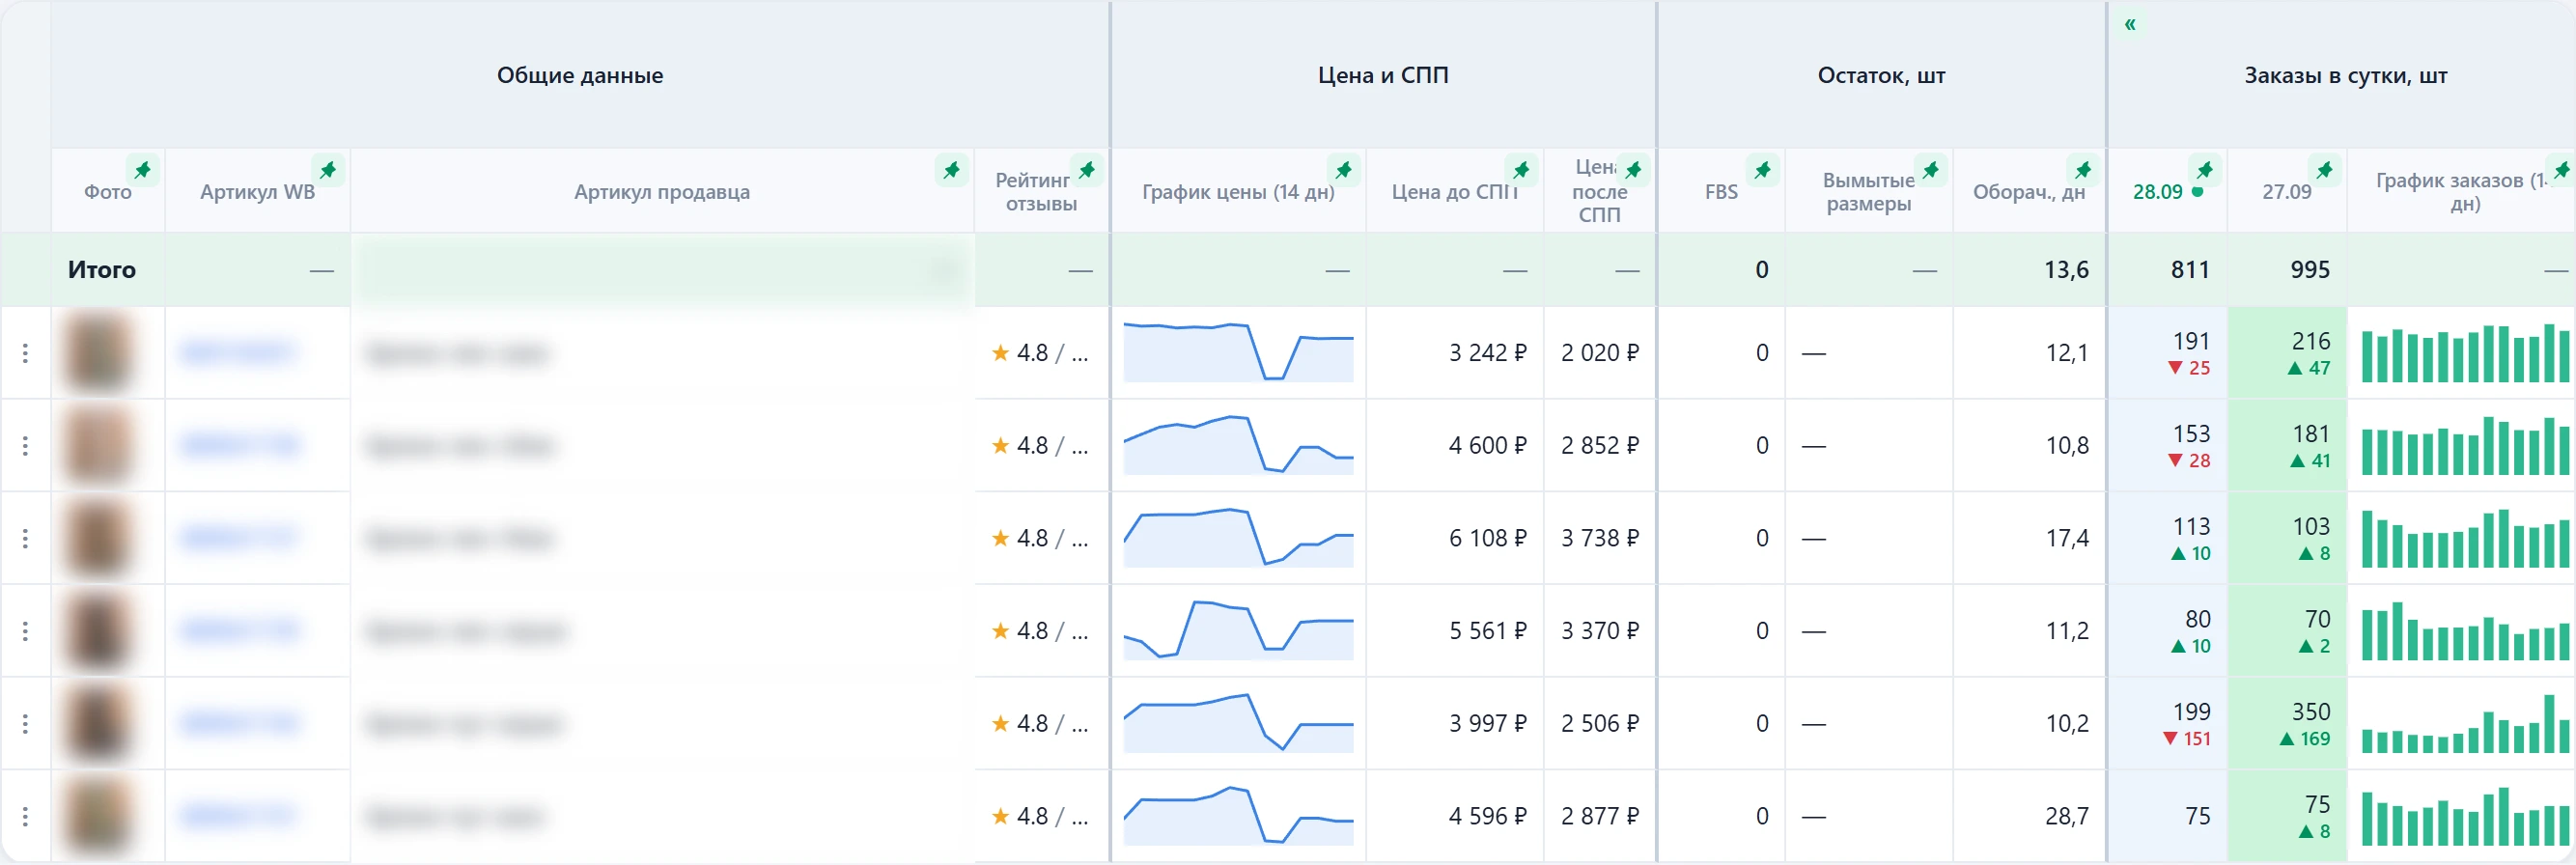Click the Артикул продавца column header

662,192
